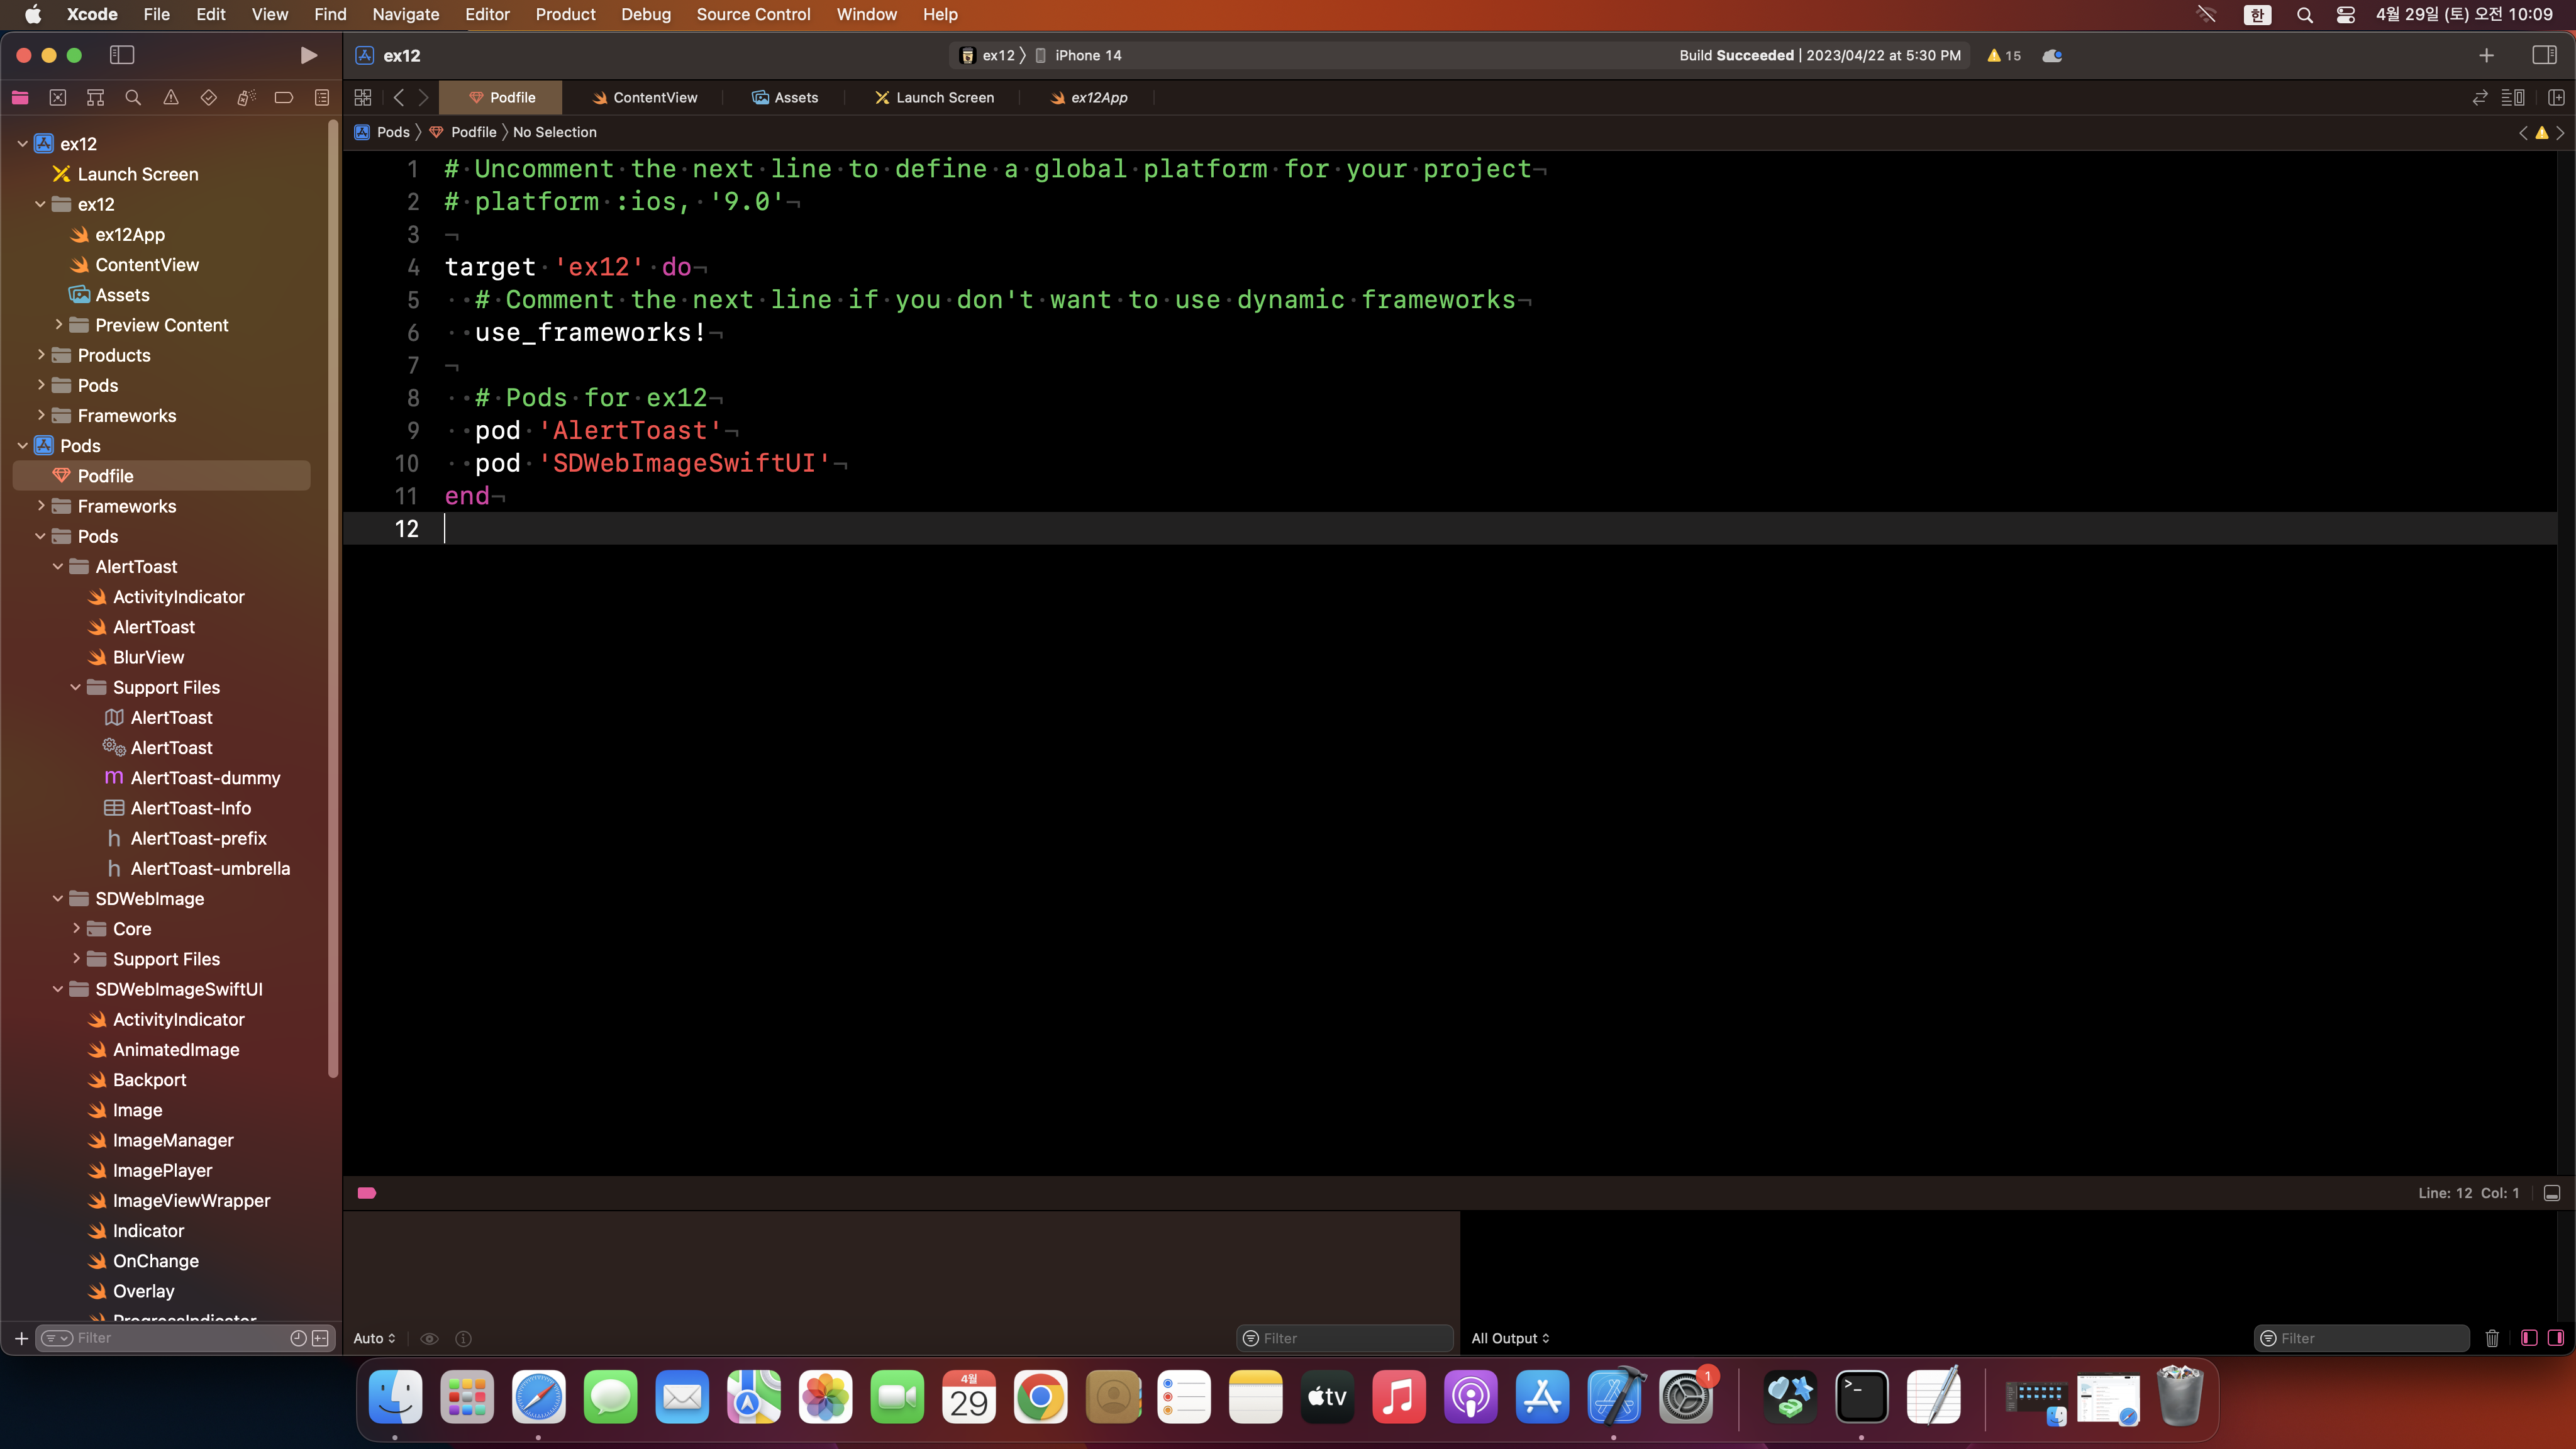Screen dimensions: 2576x1449
Task: Toggle the navigator sidebar visibility
Action: (x=122, y=55)
